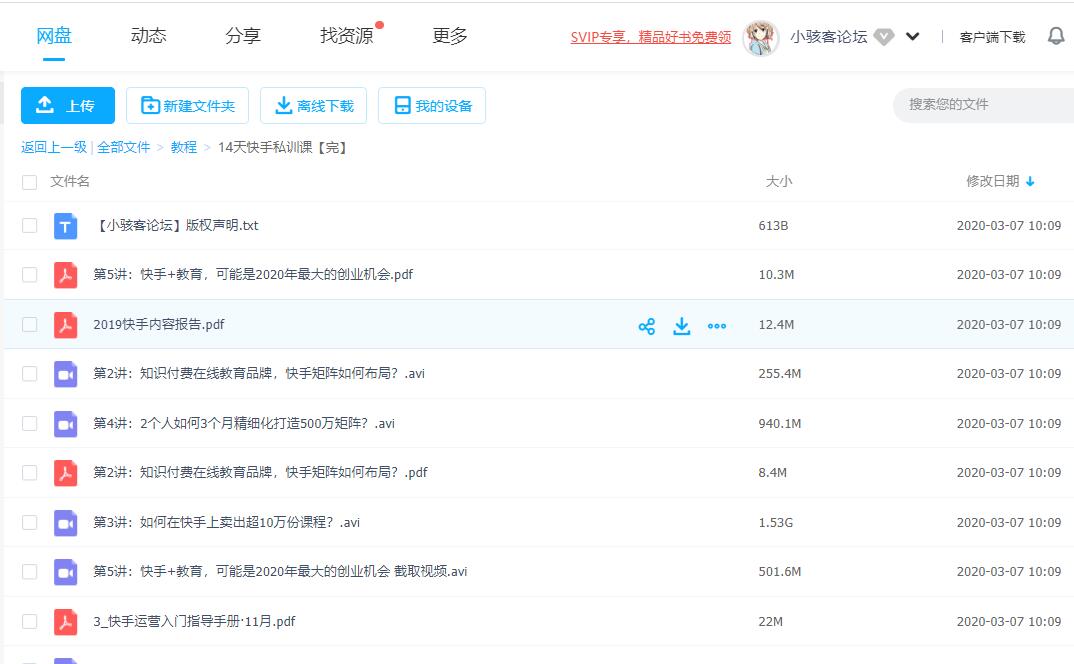The image size is (1074, 664).
Task: Click the PDF icon of 第2讲 .pdf file
Action: [x=65, y=473]
